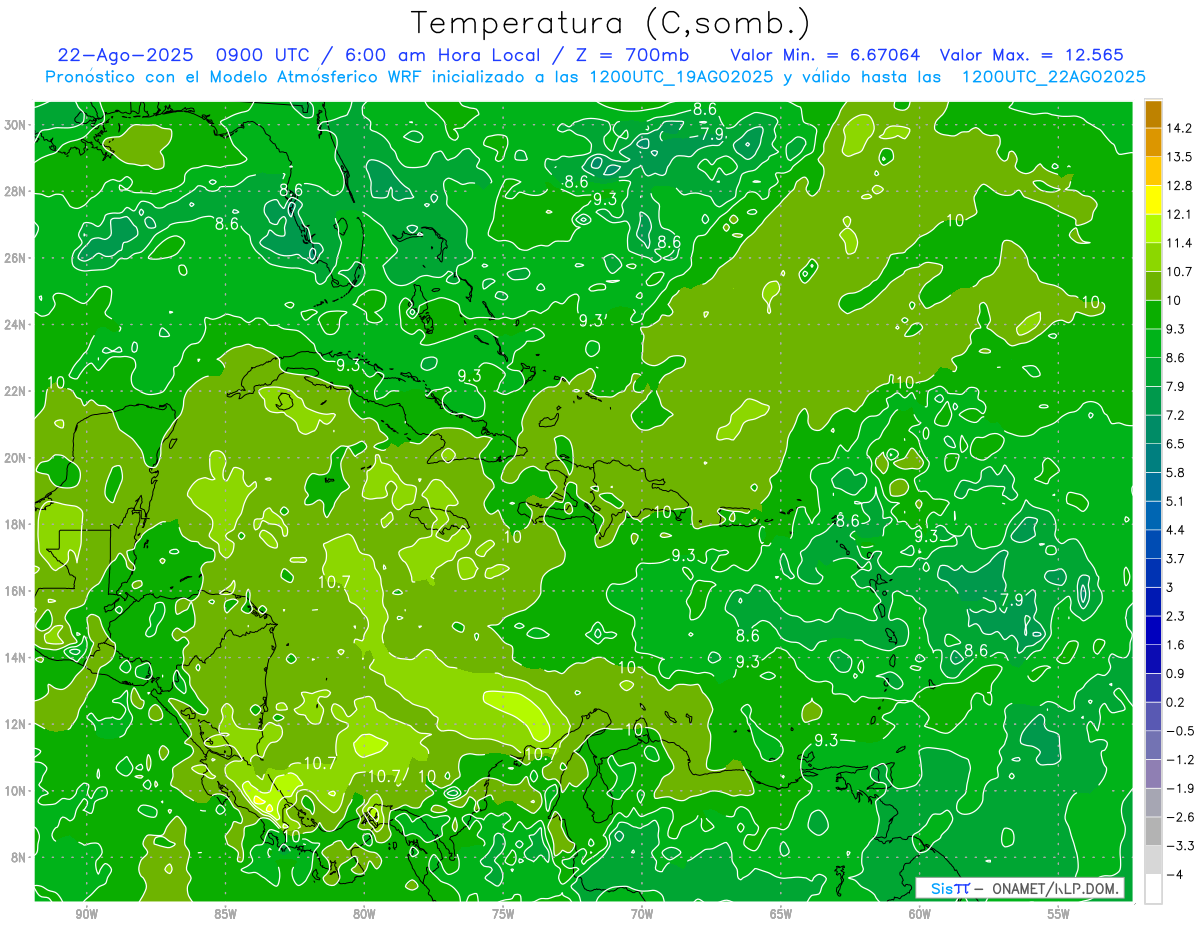This screenshot has width=1200, height=927.
Task: Click the 65W longitude axis label
Action: [x=781, y=914]
